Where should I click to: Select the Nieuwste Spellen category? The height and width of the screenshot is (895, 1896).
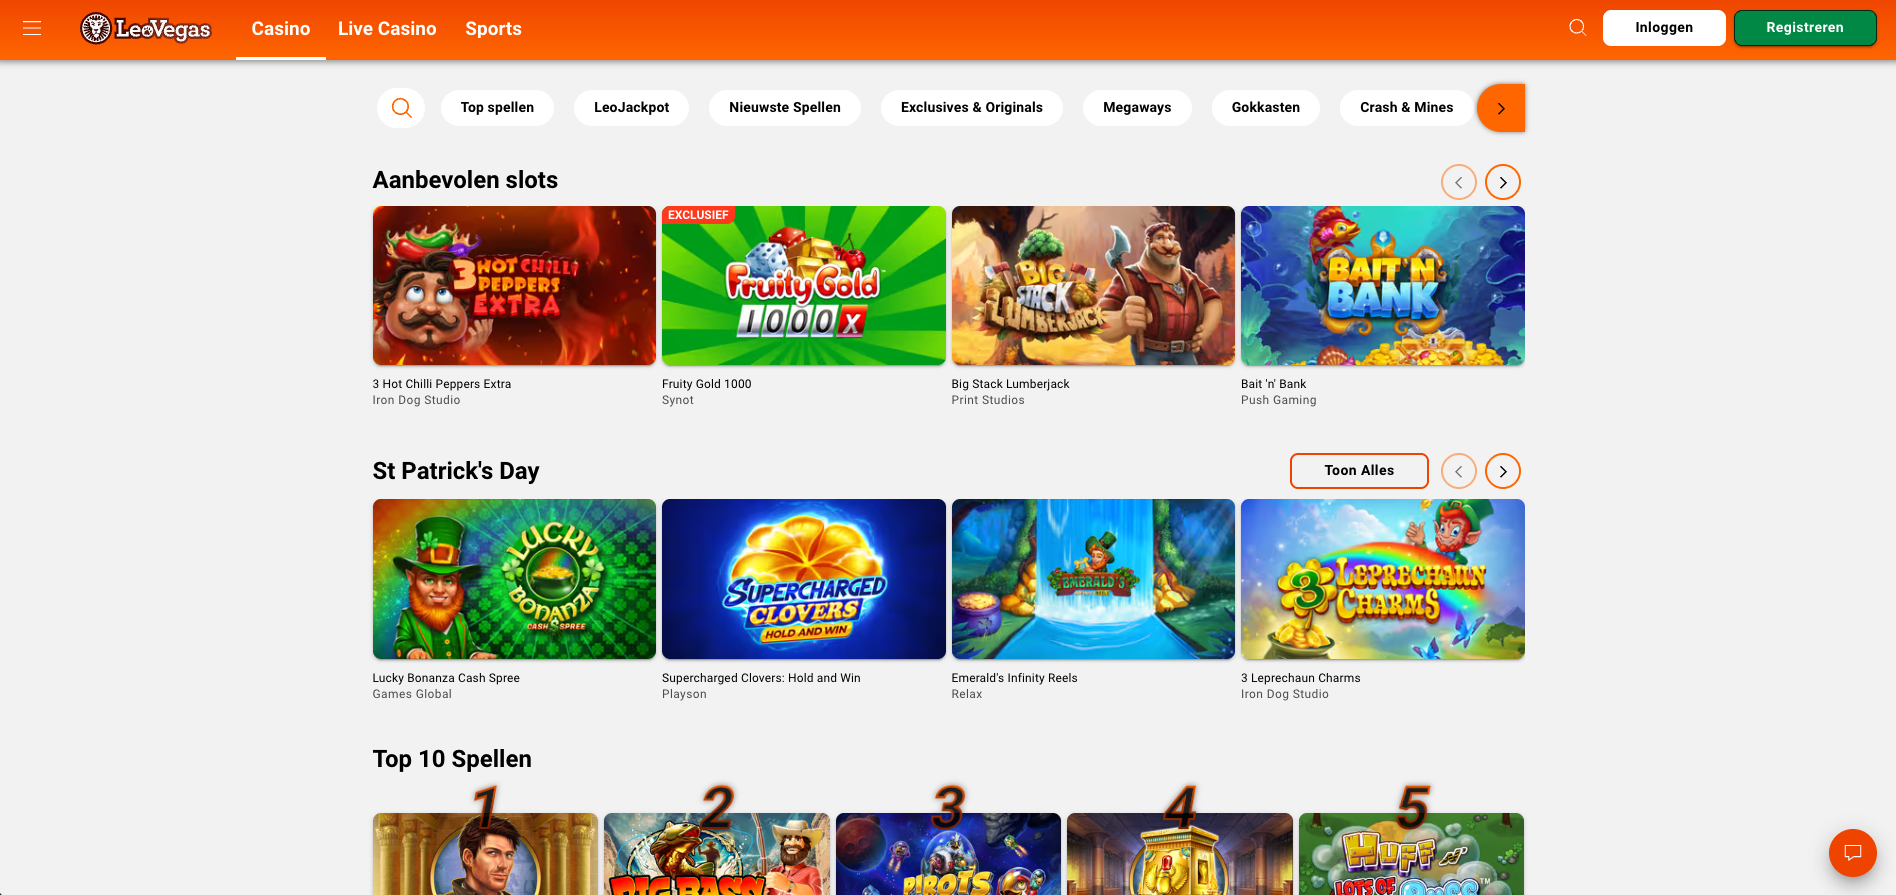[x=785, y=107]
